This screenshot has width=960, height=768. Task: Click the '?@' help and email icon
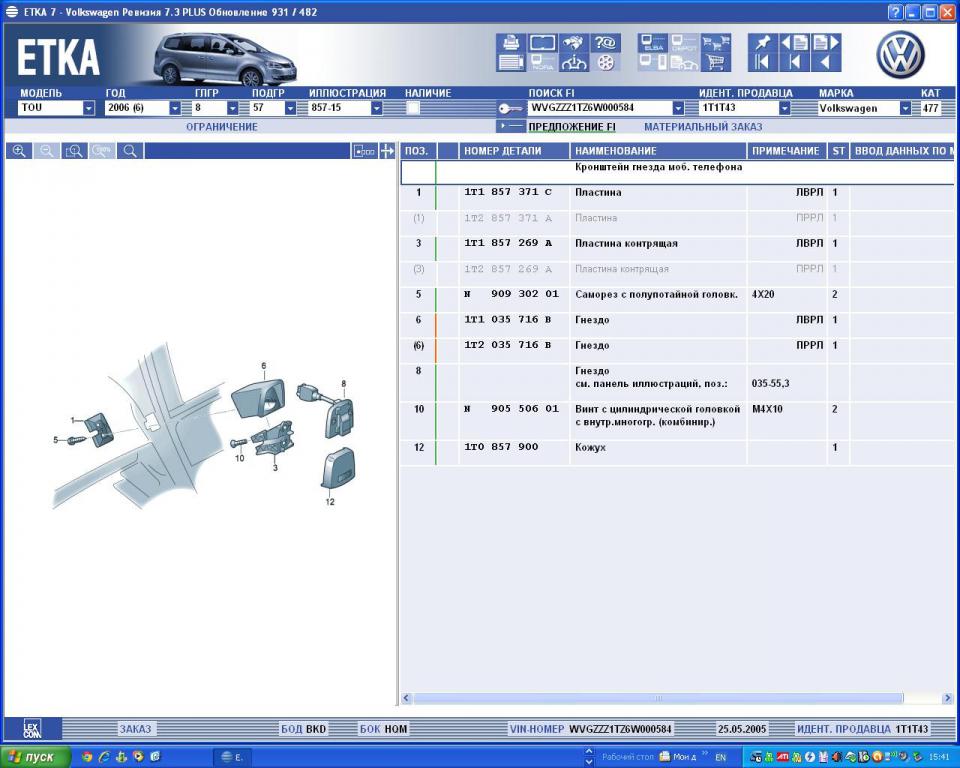click(605, 43)
